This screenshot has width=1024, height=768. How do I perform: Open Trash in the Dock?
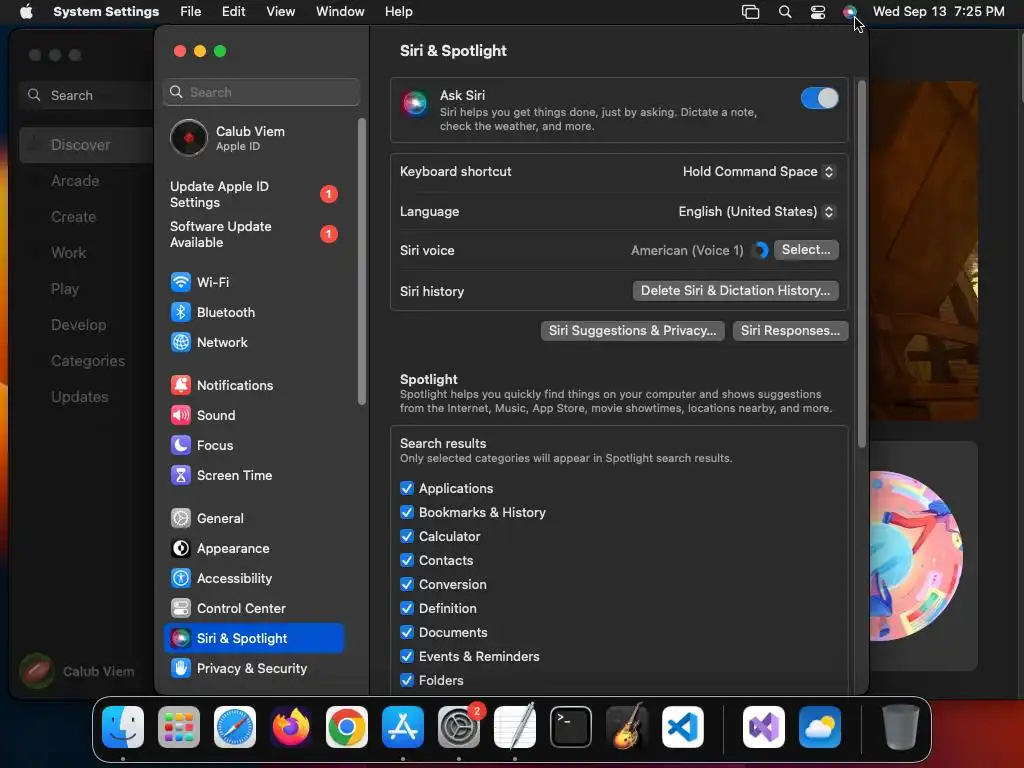click(x=901, y=727)
